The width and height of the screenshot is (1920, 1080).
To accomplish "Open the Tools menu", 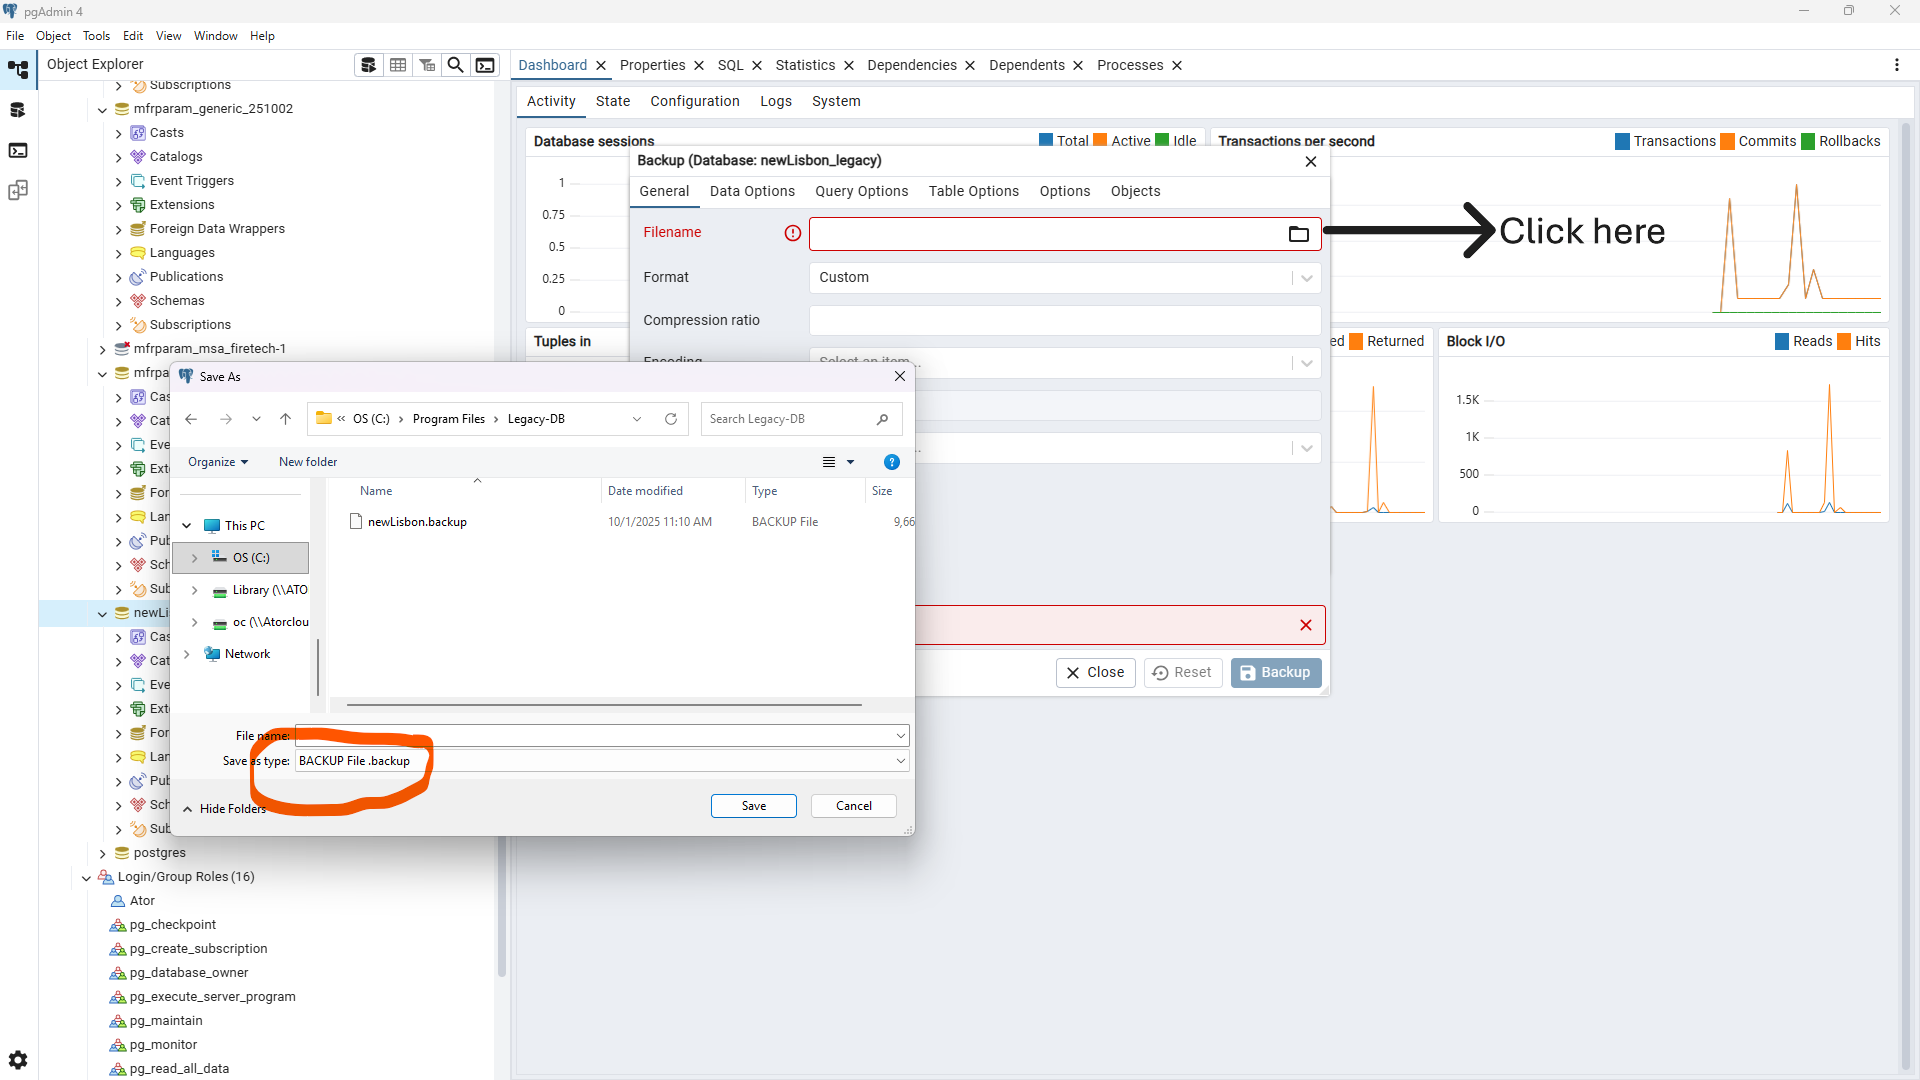I will [x=96, y=35].
